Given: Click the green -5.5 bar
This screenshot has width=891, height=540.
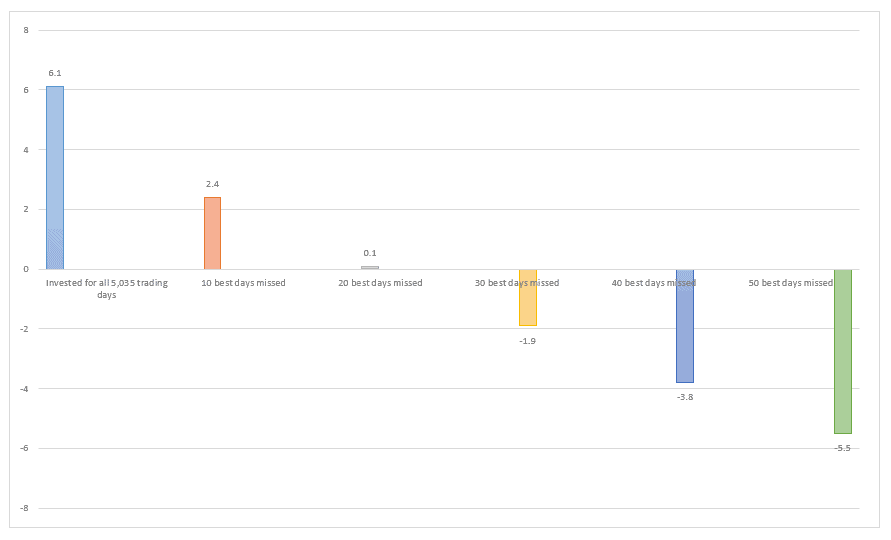Looking at the screenshot, I should coord(842,351).
